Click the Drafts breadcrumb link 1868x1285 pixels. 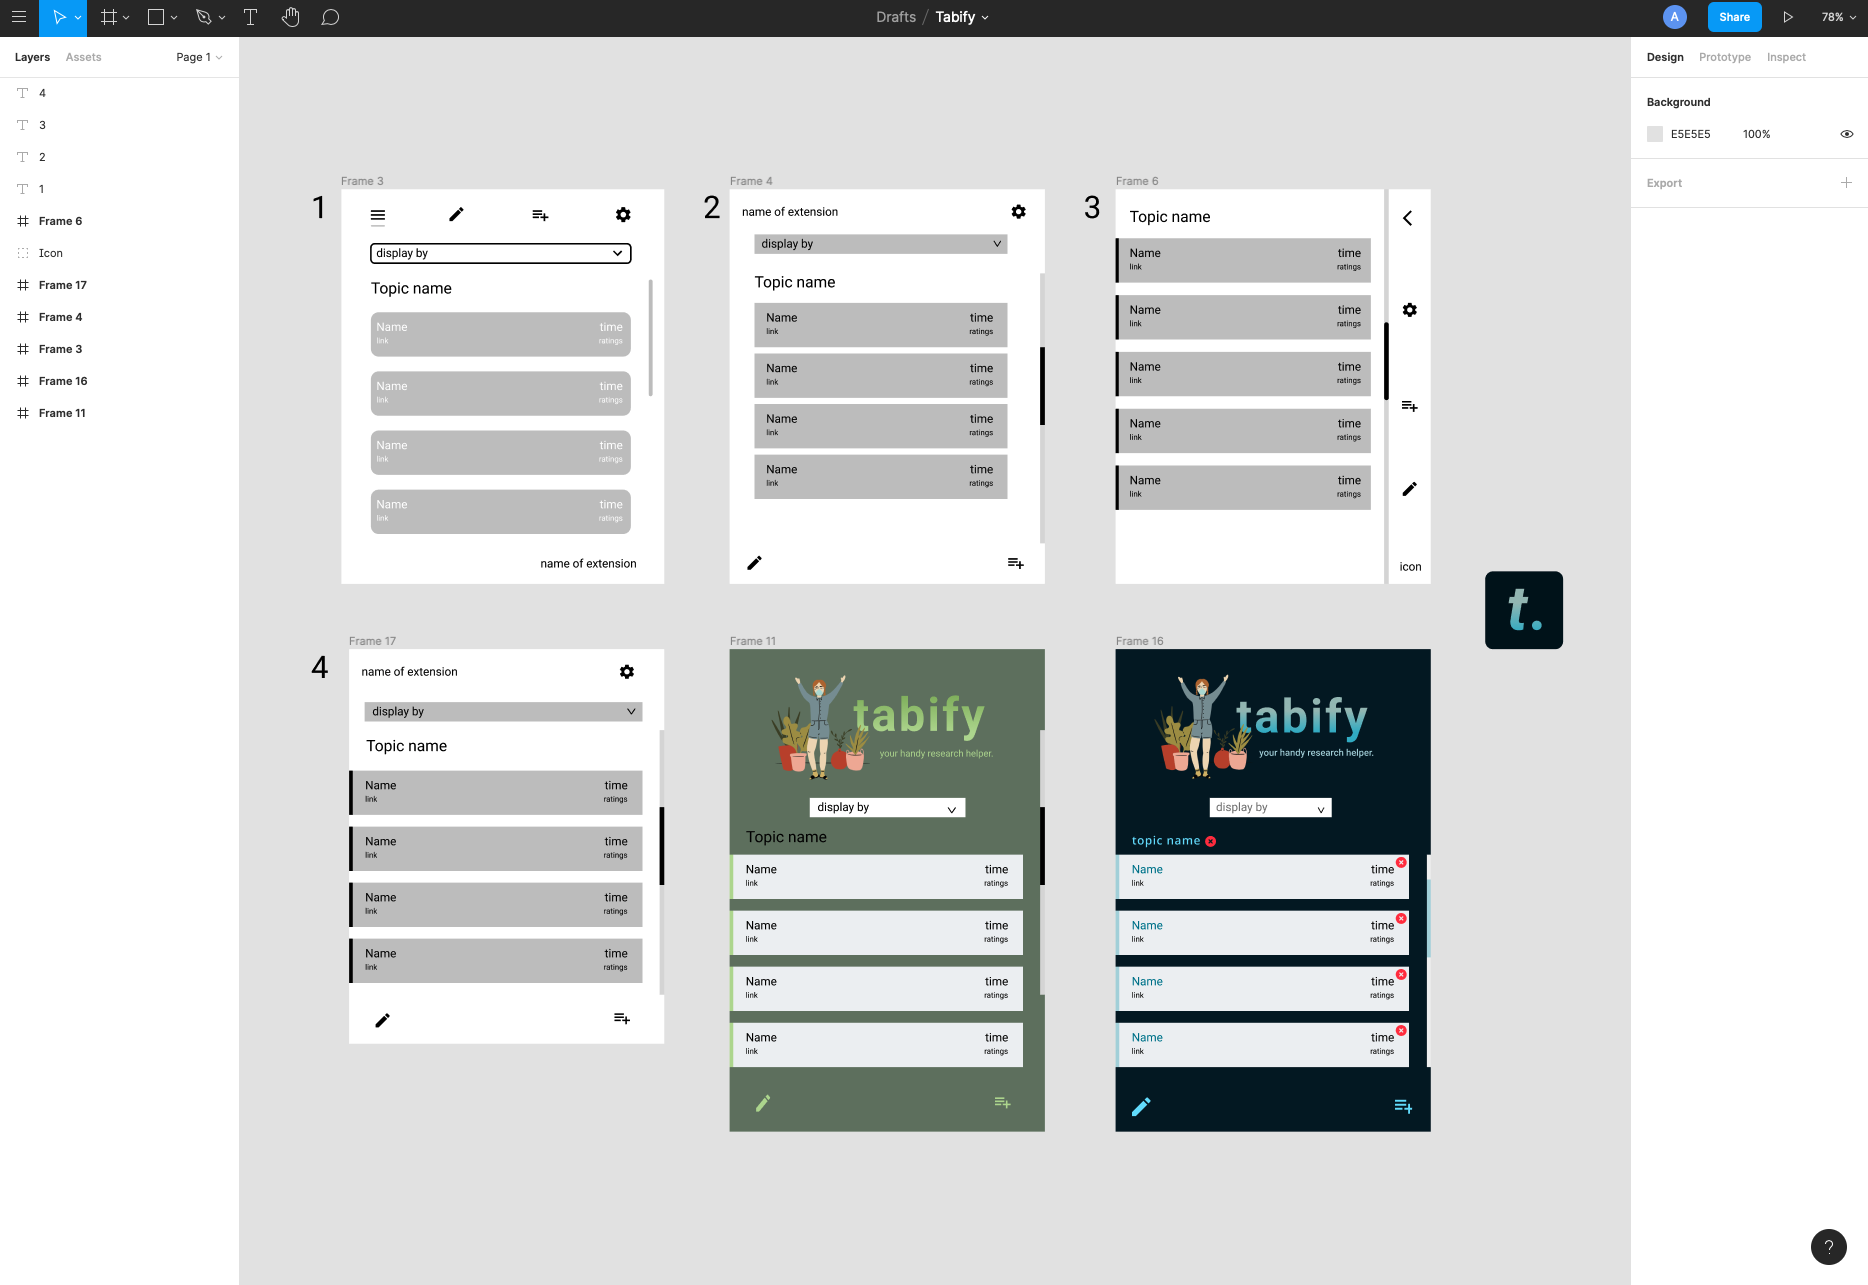point(895,17)
